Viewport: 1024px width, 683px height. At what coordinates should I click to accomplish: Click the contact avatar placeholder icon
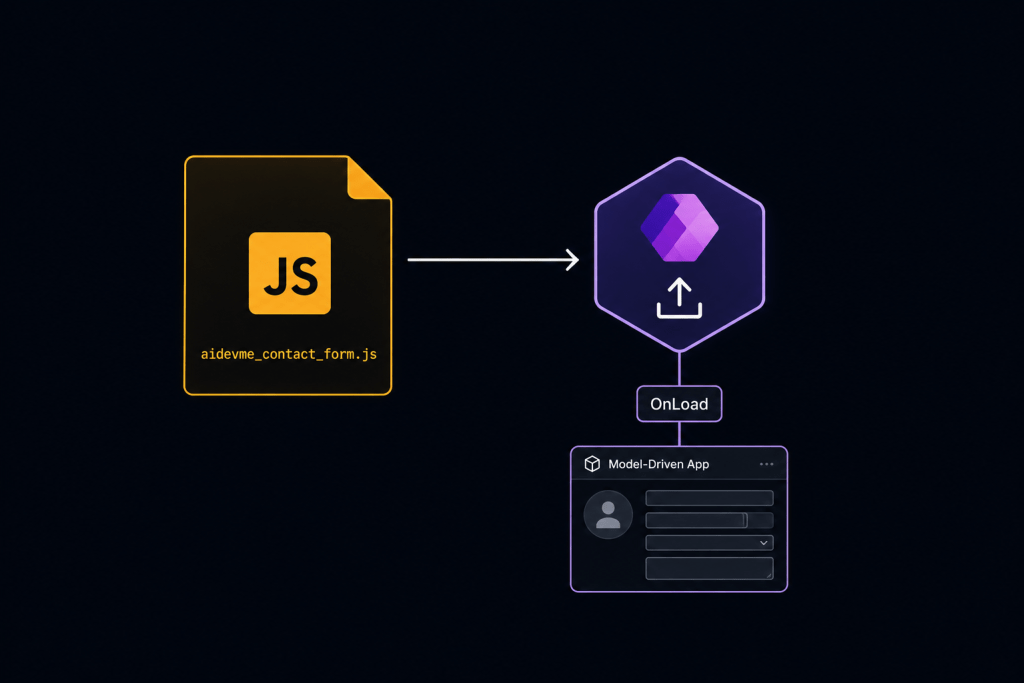click(608, 515)
